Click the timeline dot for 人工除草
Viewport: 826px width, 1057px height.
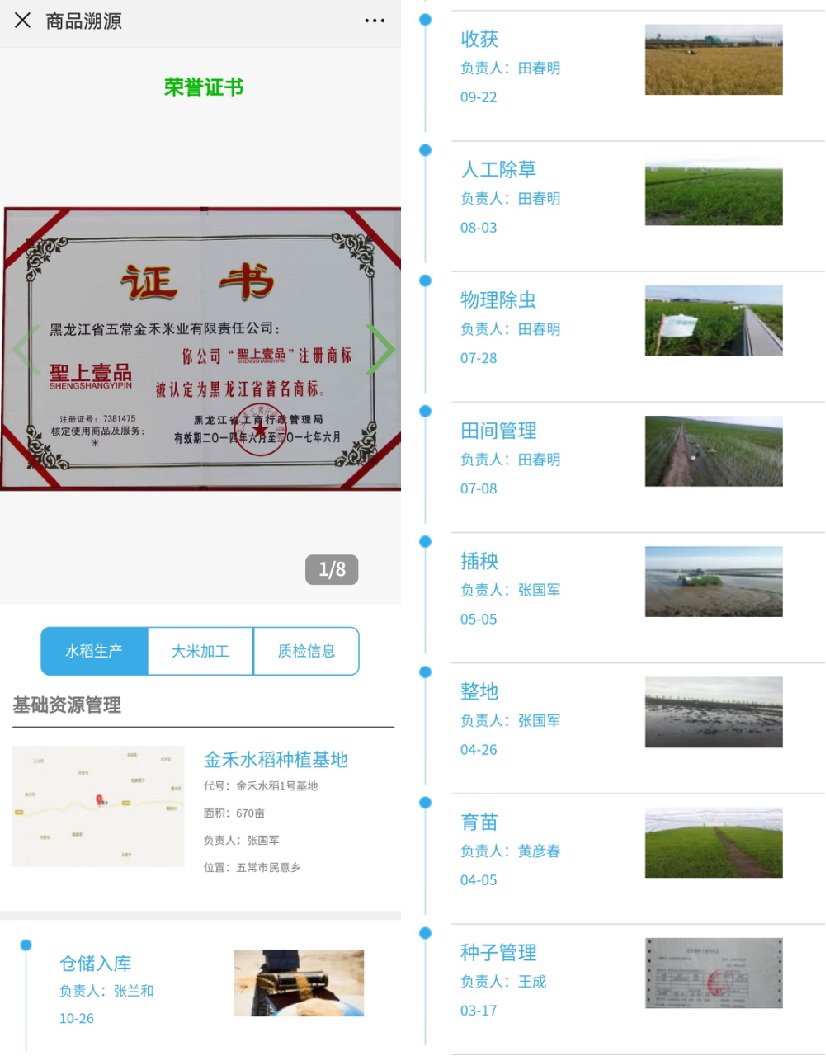click(425, 150)
